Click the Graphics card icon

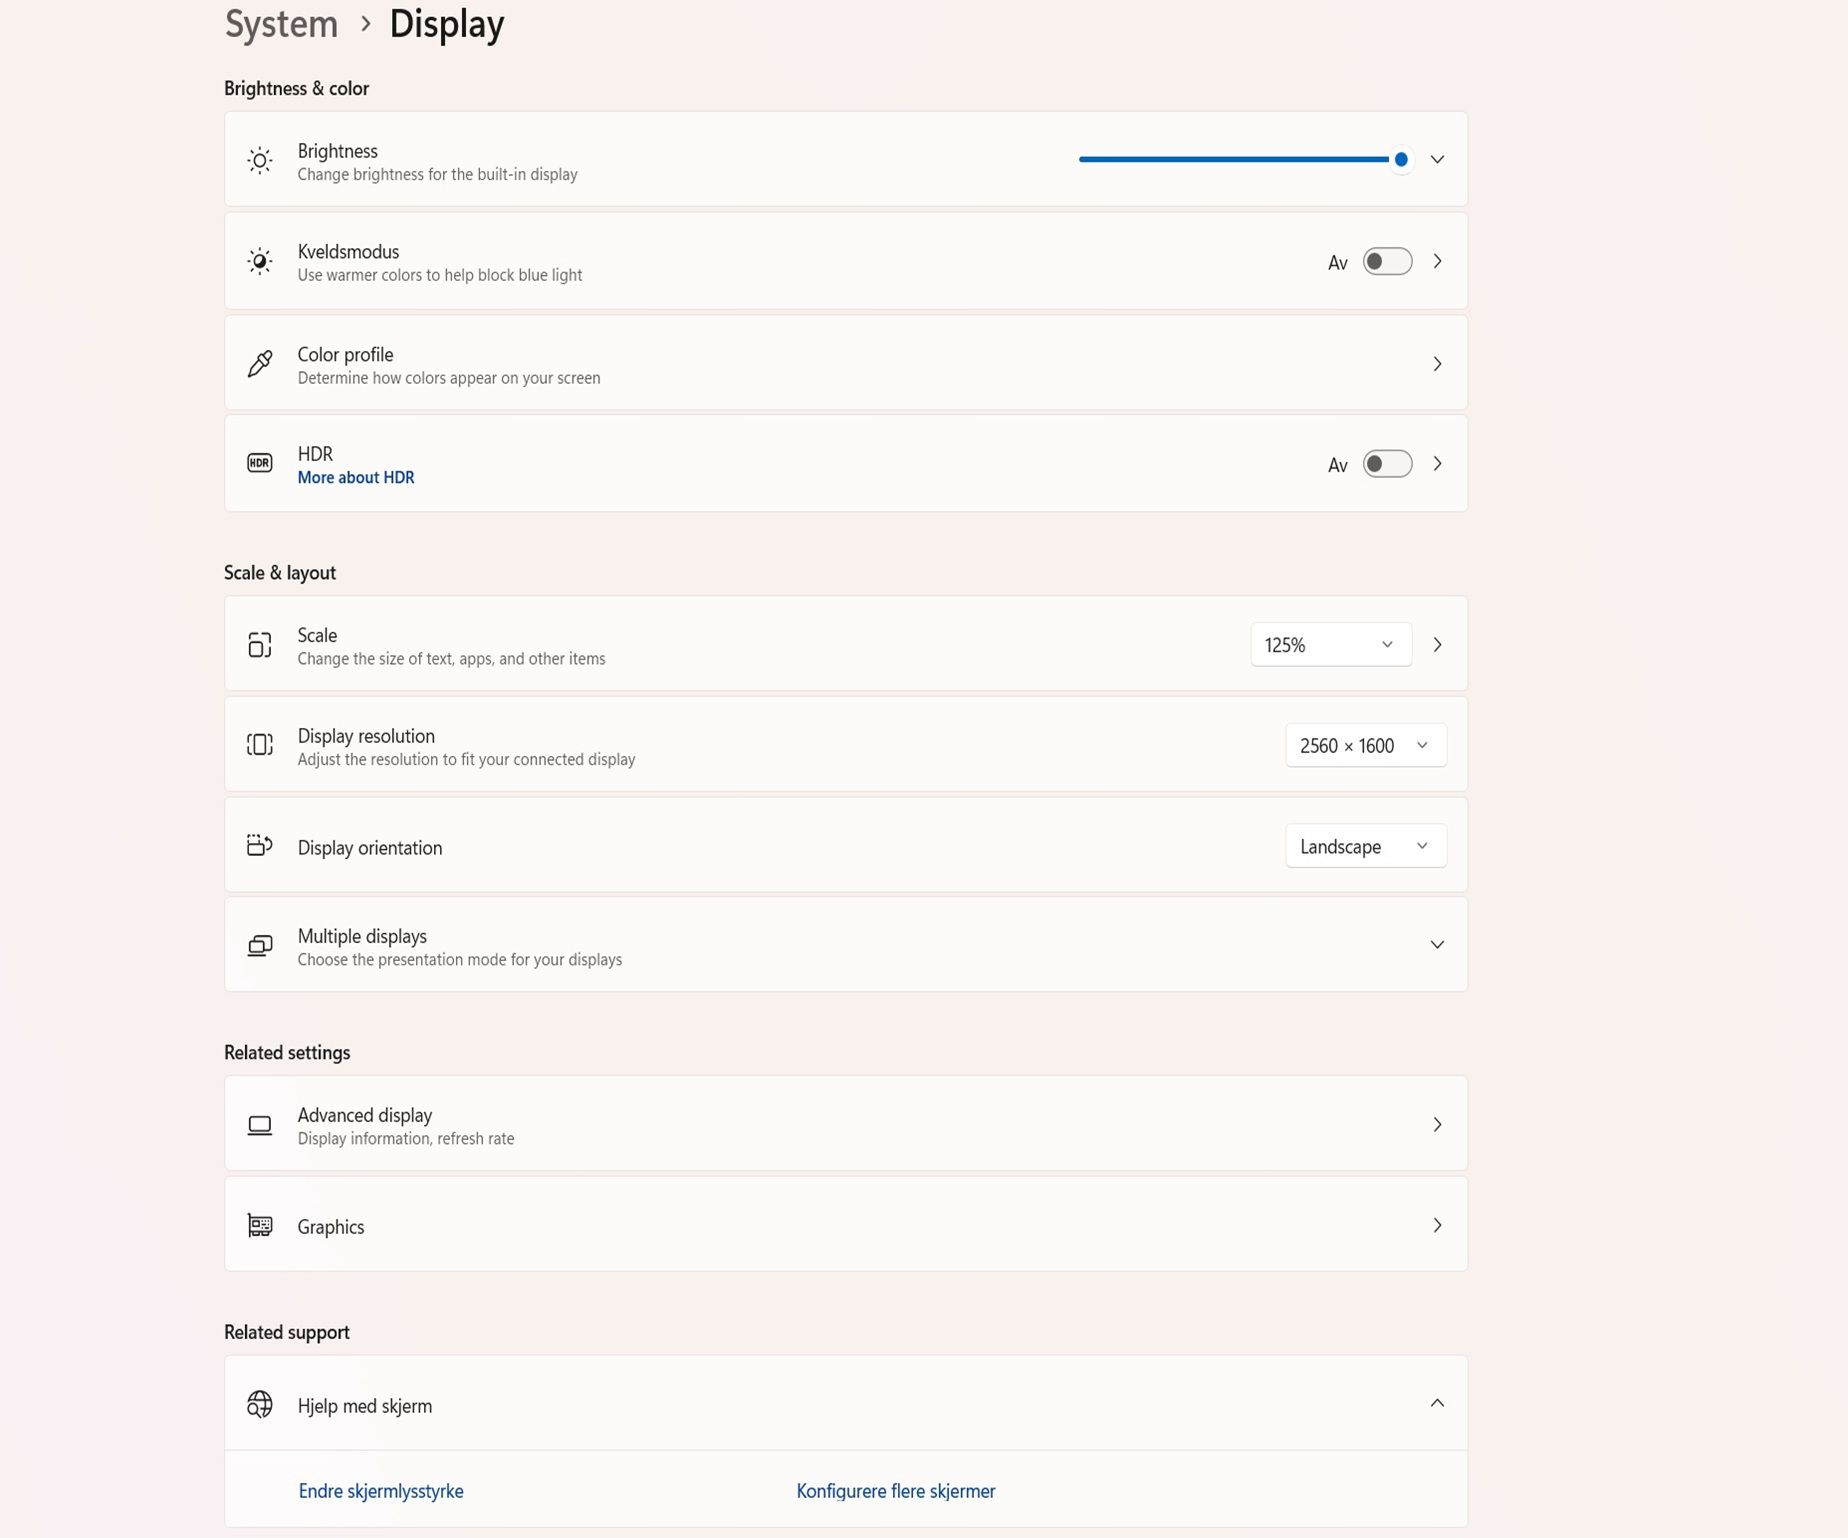(x=260, y=1226)
